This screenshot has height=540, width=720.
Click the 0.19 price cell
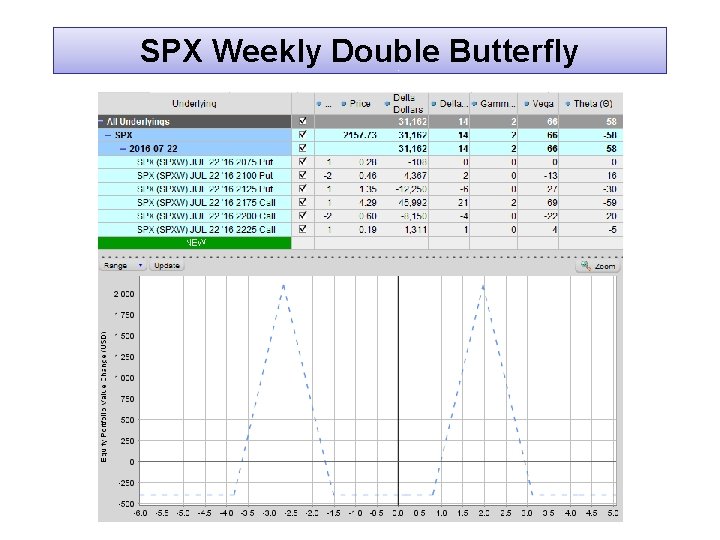click(x=367, y=230)
